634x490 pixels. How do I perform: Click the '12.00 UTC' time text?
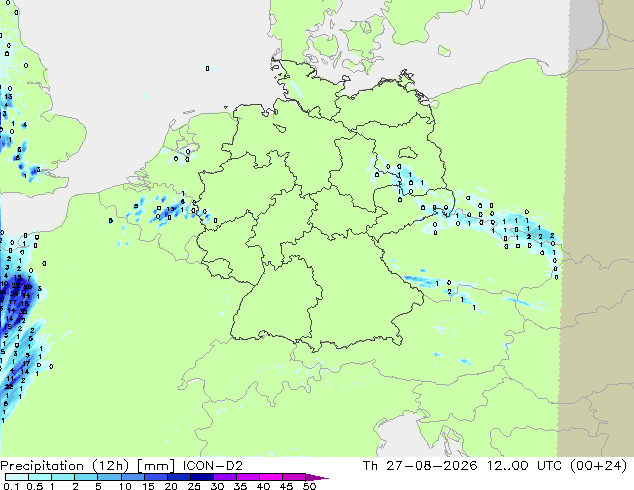coord(524,466)
